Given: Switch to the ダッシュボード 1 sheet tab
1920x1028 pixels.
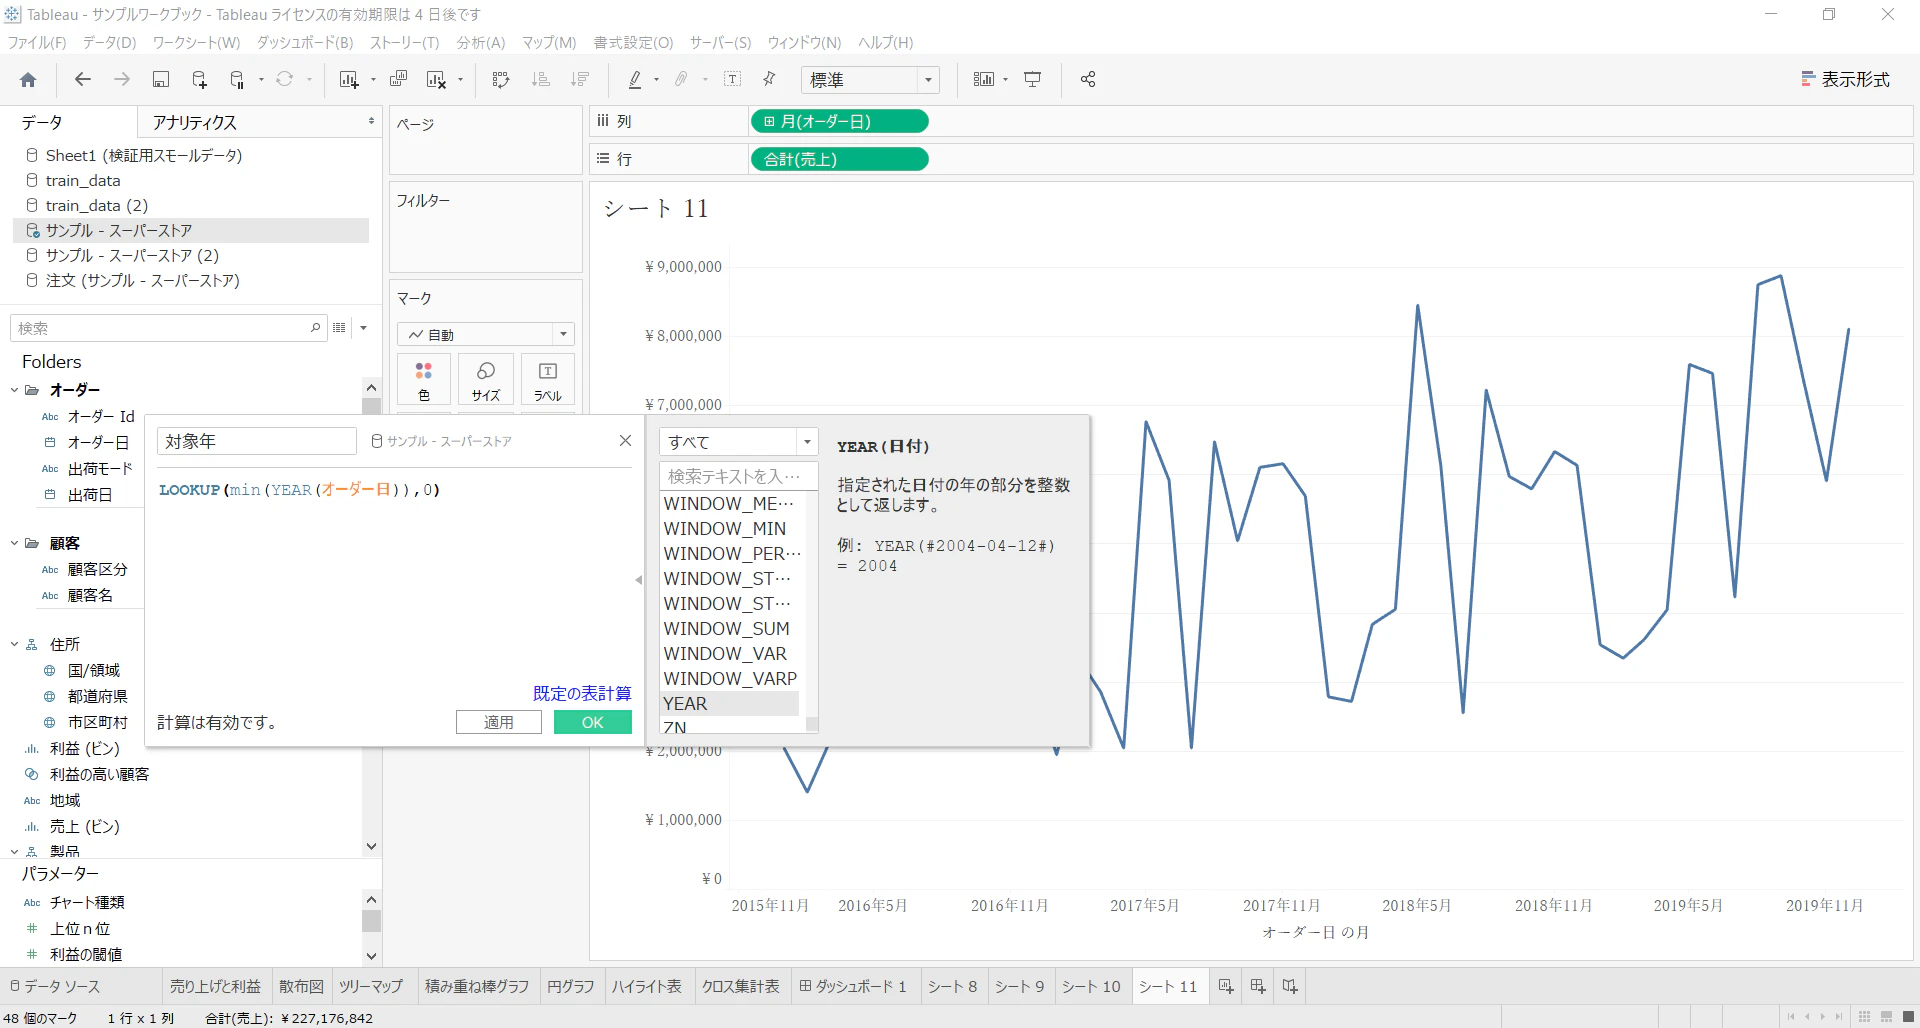Looking at the screenshot, I should (x=853, y=987).
